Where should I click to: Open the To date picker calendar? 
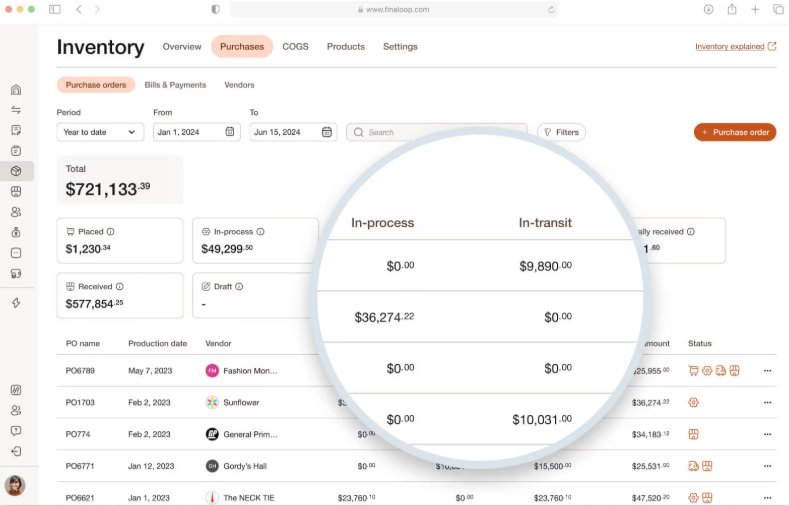click(x=326, y=132)
